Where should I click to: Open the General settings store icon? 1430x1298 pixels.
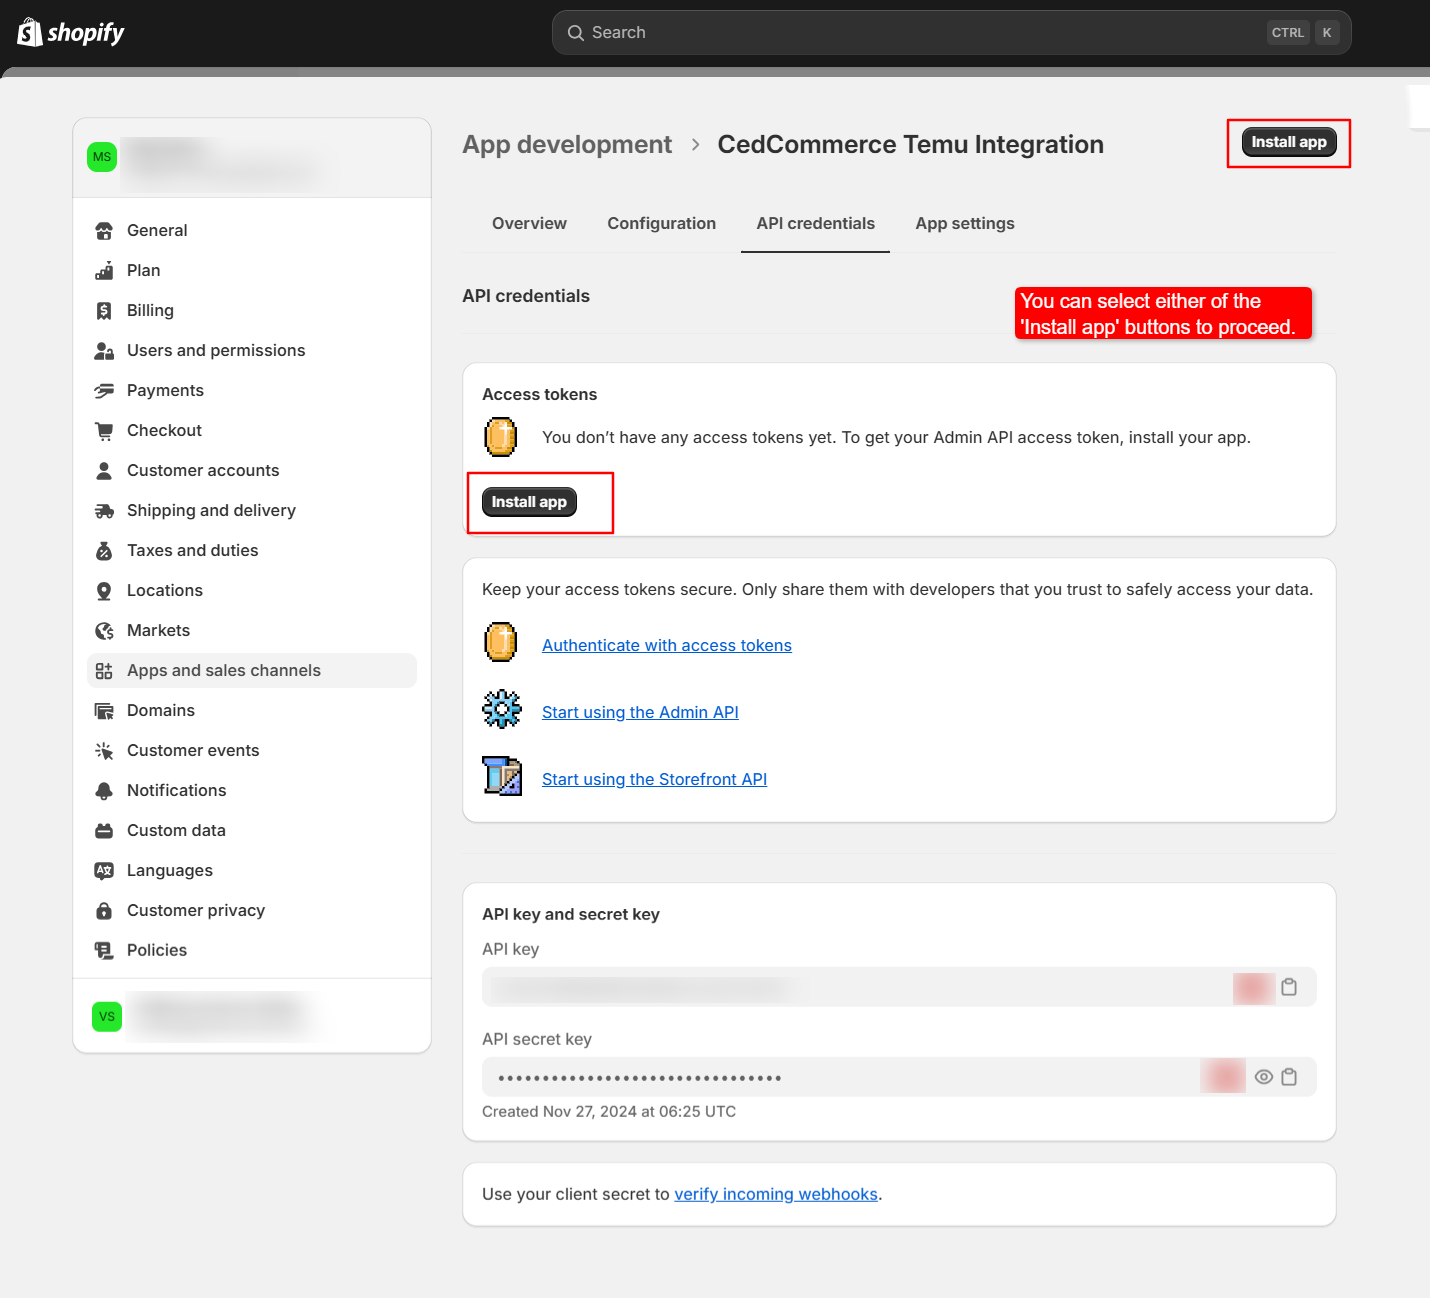pyautogui.click(x=104, y=231)
